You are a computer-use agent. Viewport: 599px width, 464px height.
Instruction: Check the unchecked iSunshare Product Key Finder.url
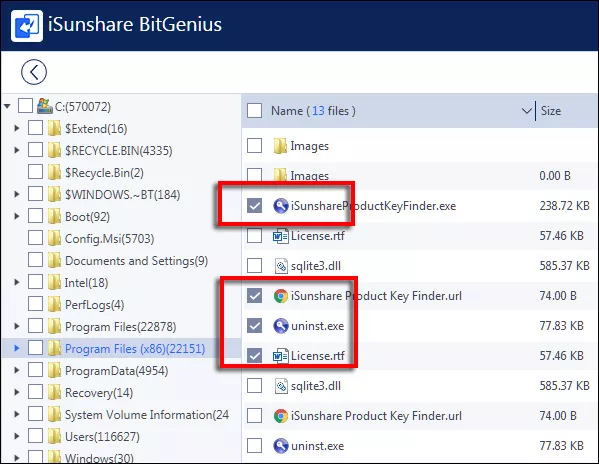pos(254,416)
